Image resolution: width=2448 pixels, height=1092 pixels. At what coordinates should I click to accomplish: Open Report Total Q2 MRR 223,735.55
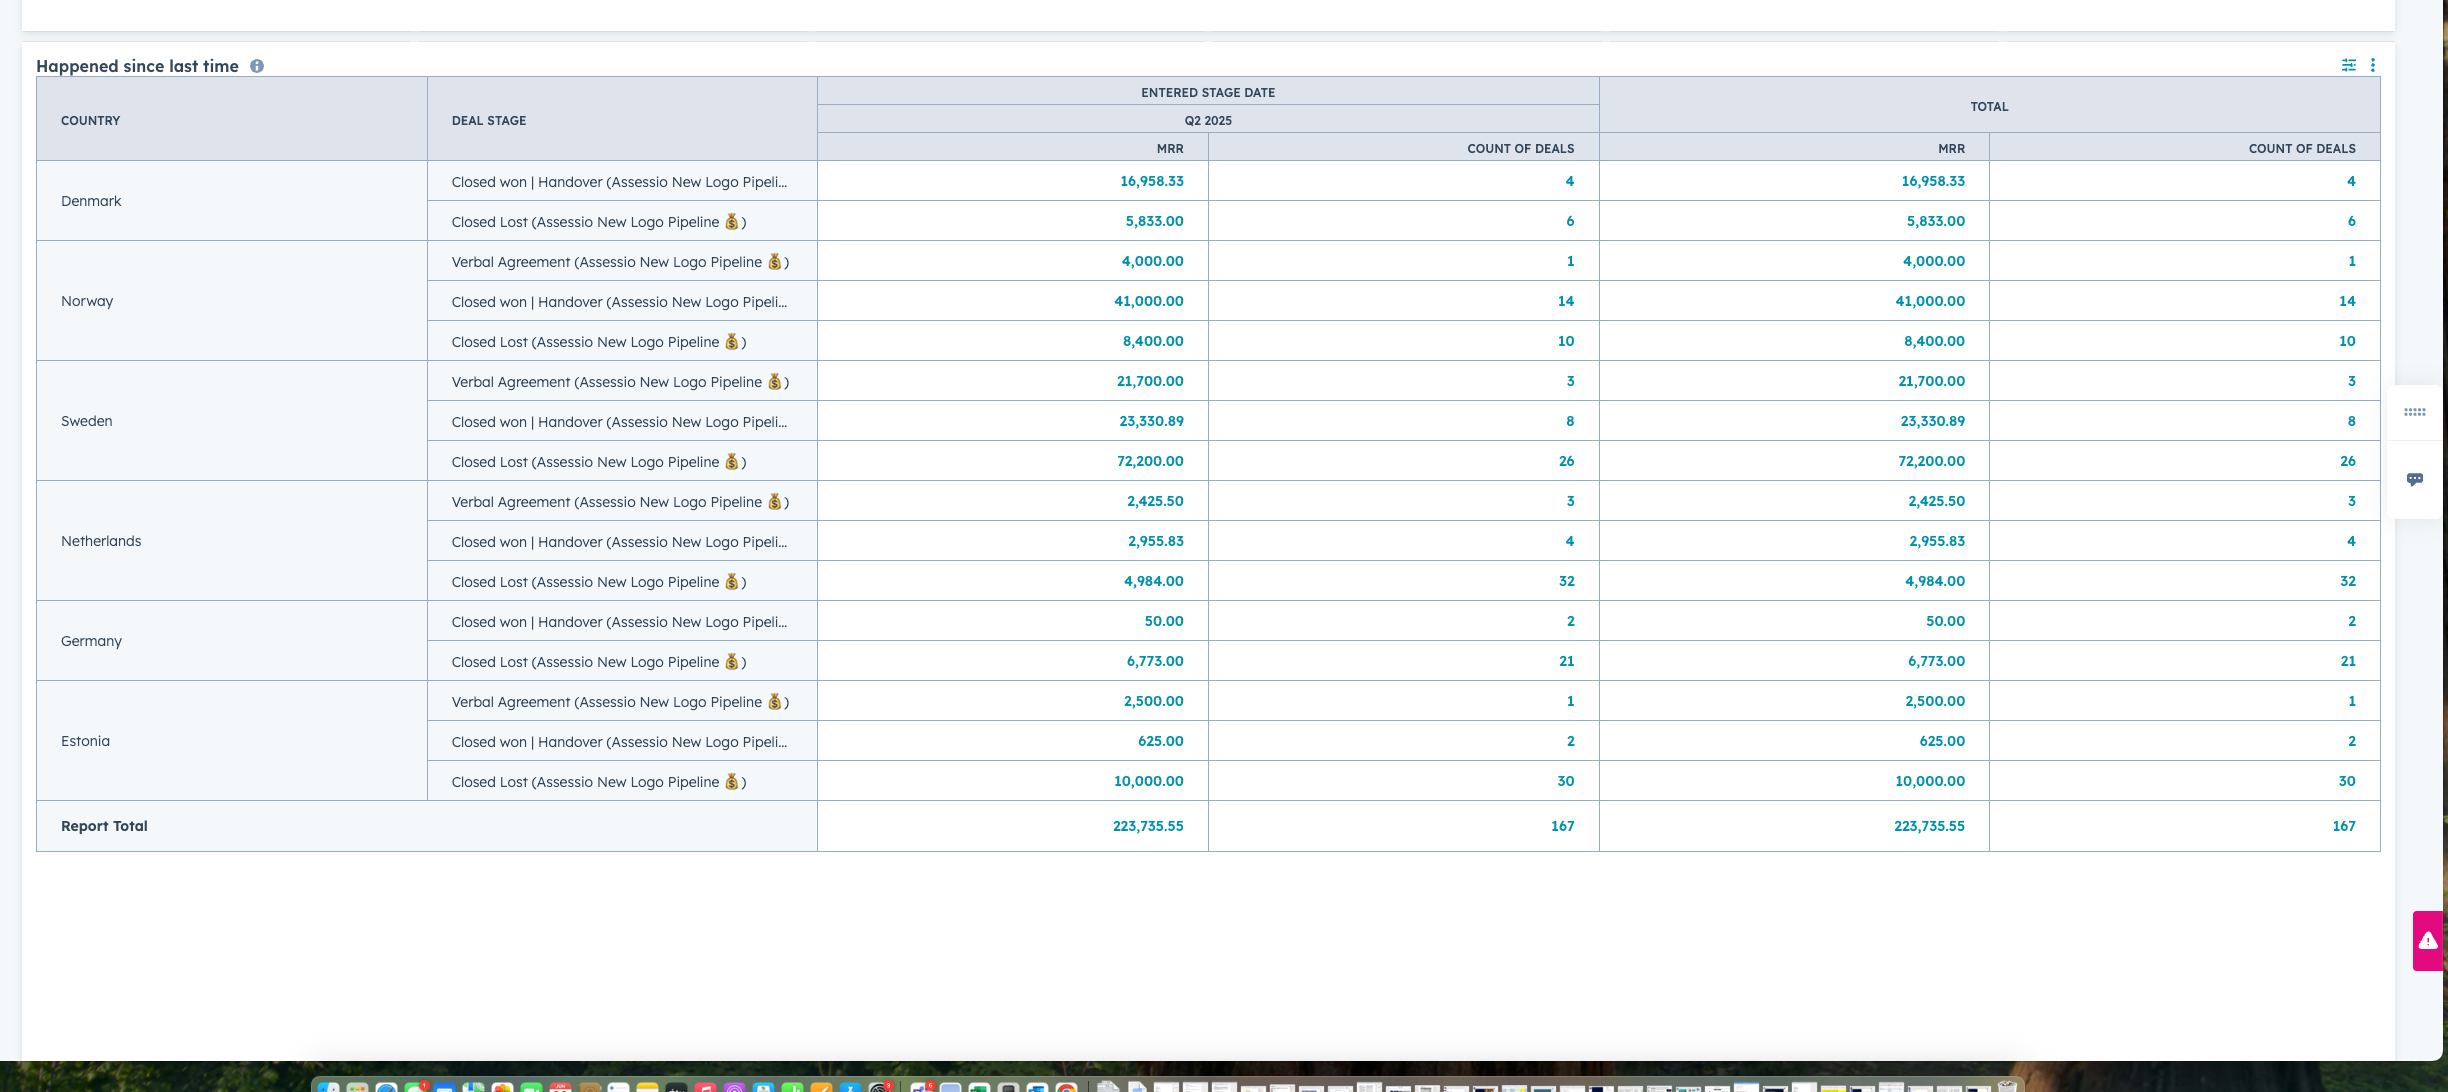pyautogui.click(x=1147, y=826)
